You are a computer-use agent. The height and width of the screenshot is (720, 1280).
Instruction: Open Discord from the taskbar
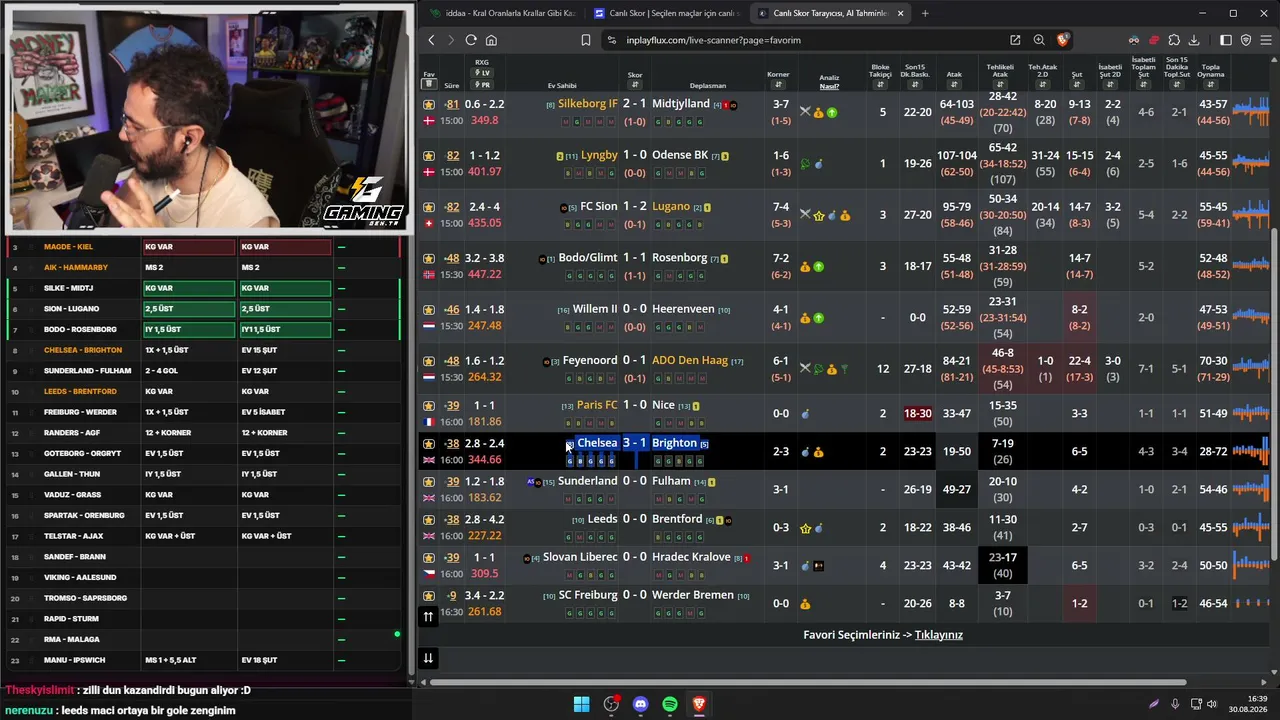pyautogui.click(x=640, y=704)
